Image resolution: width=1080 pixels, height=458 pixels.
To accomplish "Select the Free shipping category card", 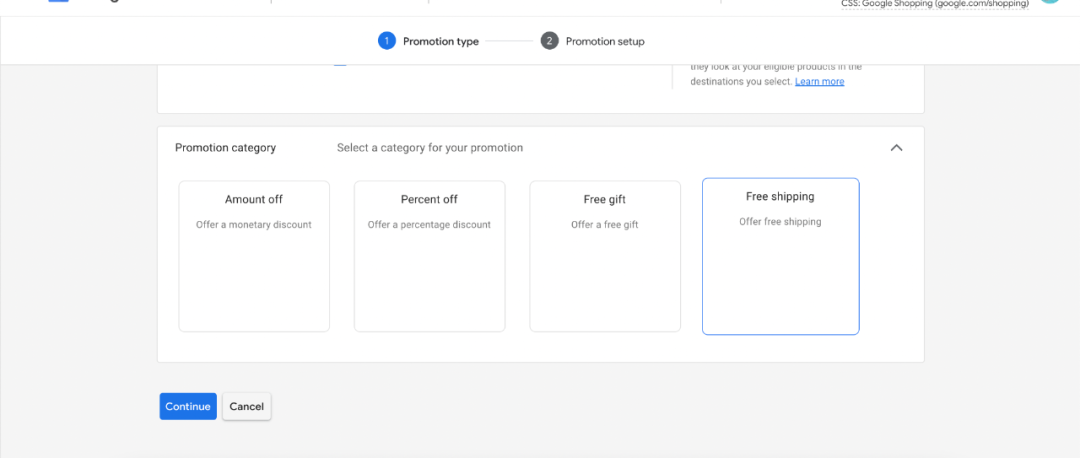I will [780, 256].
